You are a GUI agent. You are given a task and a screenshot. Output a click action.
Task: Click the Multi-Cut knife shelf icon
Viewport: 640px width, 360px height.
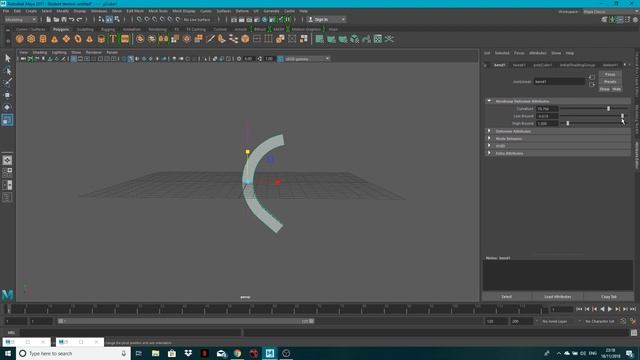[211, 39]
